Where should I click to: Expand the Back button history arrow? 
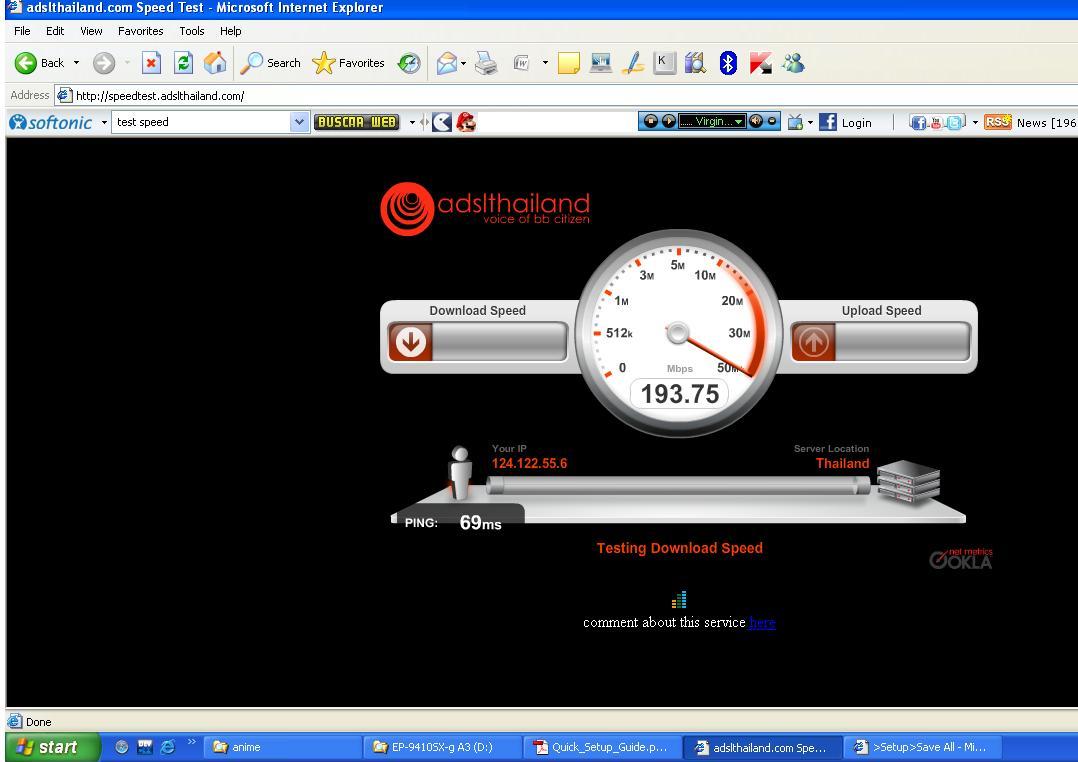[x=76, y=63]
